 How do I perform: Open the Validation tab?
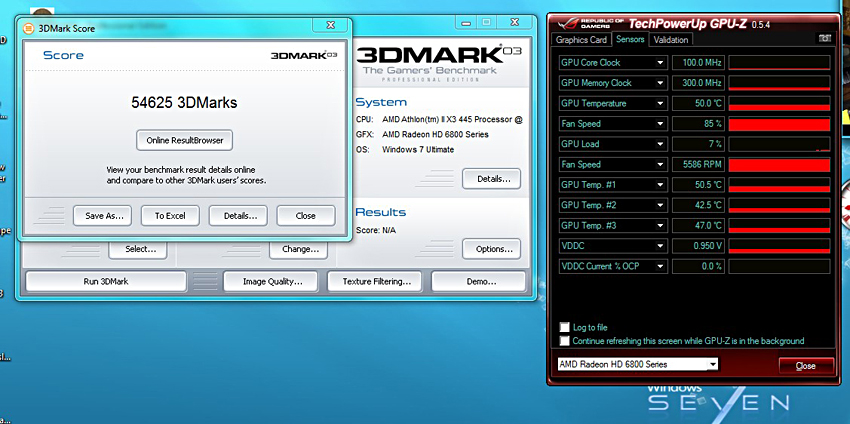[671, 40]
